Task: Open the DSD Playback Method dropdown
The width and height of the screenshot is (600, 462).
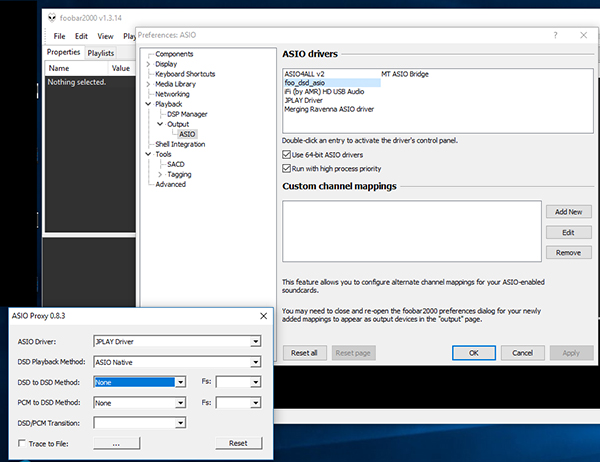Action: pyautogui.click(x=256, y=362)
